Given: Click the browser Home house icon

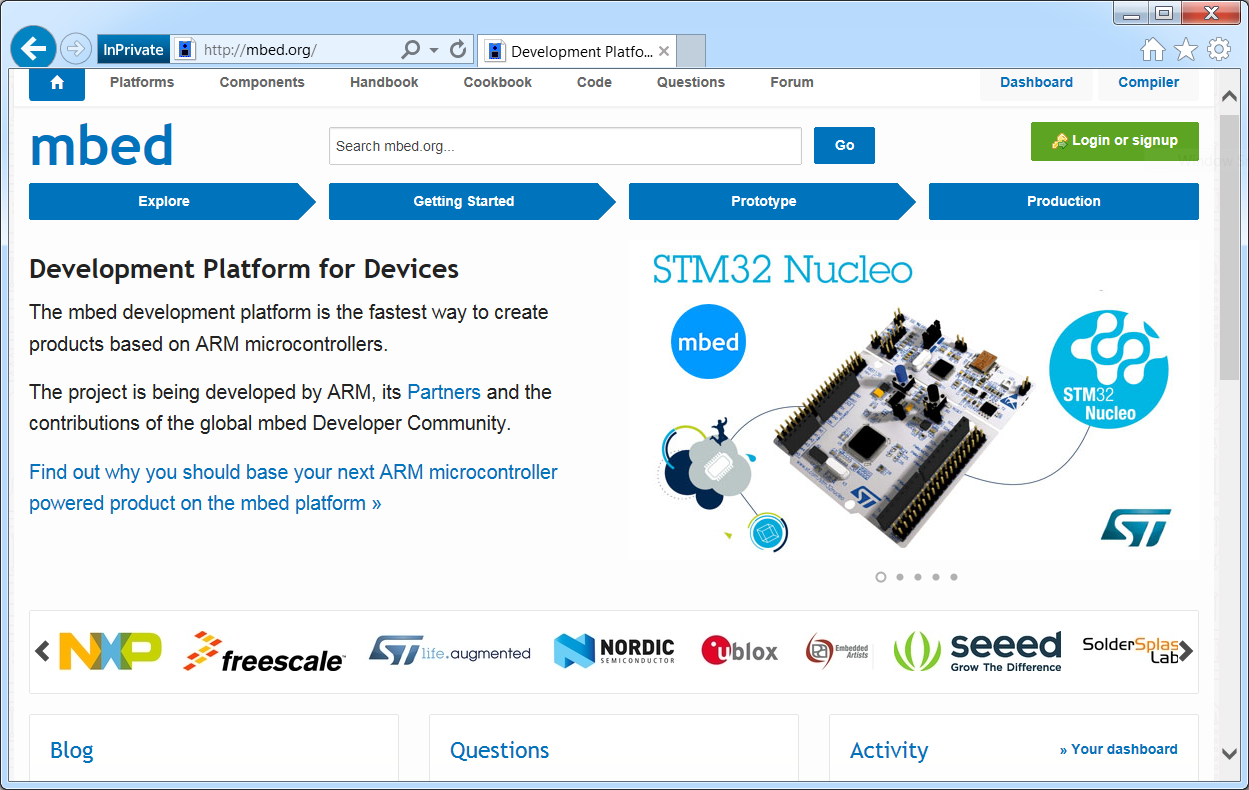Looking at the screenshot, I should (x=1152, y=49).
